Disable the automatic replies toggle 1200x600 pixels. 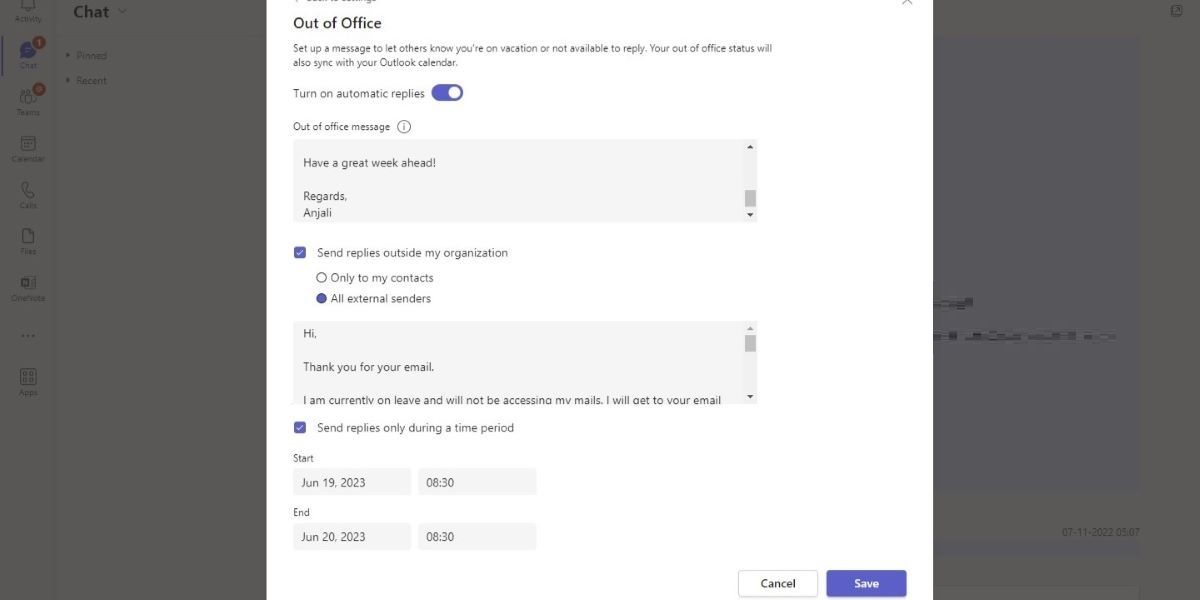(447, 92)
